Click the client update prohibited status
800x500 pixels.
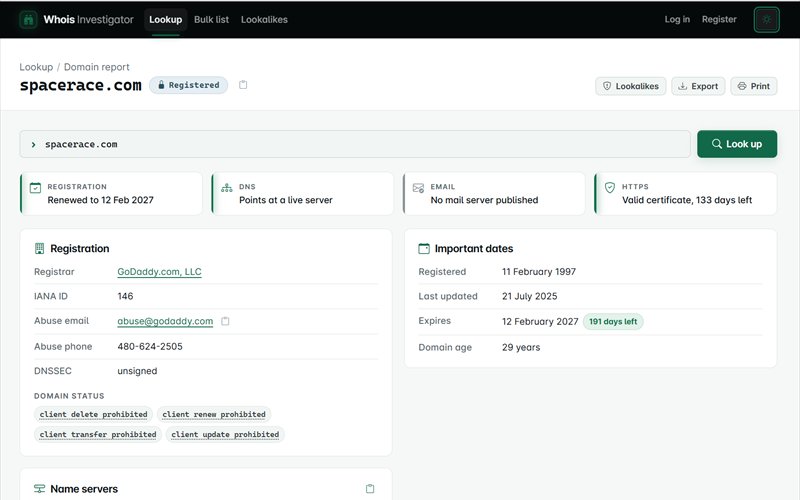(x=225, y=434)
